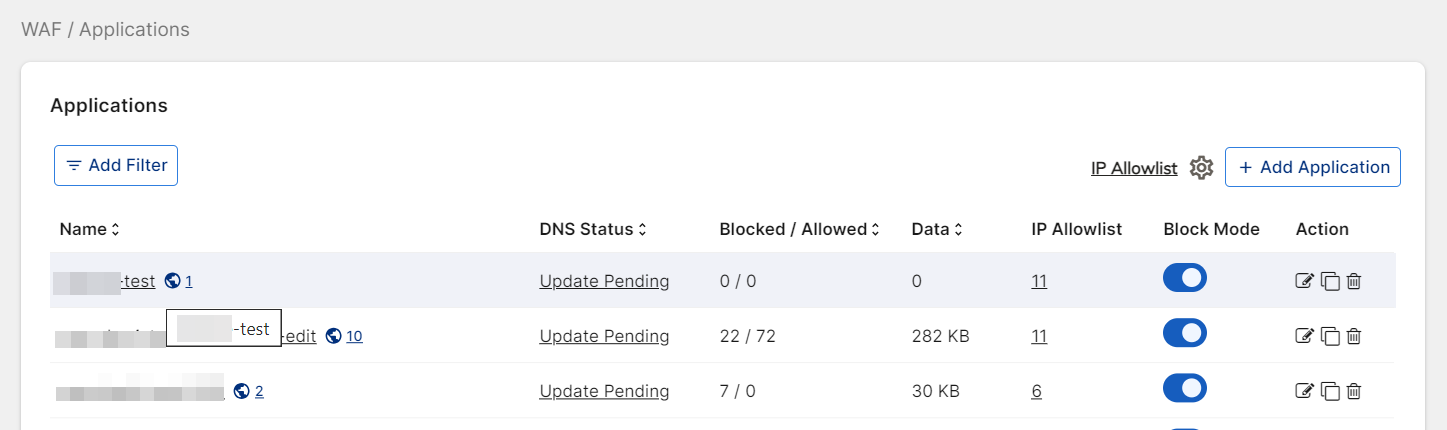This screenshot has width=1447, height=430.
Task: Open the IP Allowlist link near the gear
Action: 1134,168
